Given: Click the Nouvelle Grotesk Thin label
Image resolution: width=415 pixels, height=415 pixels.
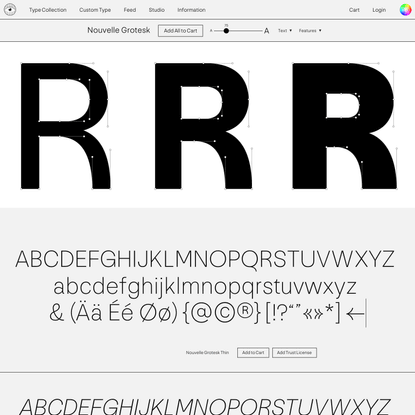Looking at the screenshot, I should coord(207,353).
